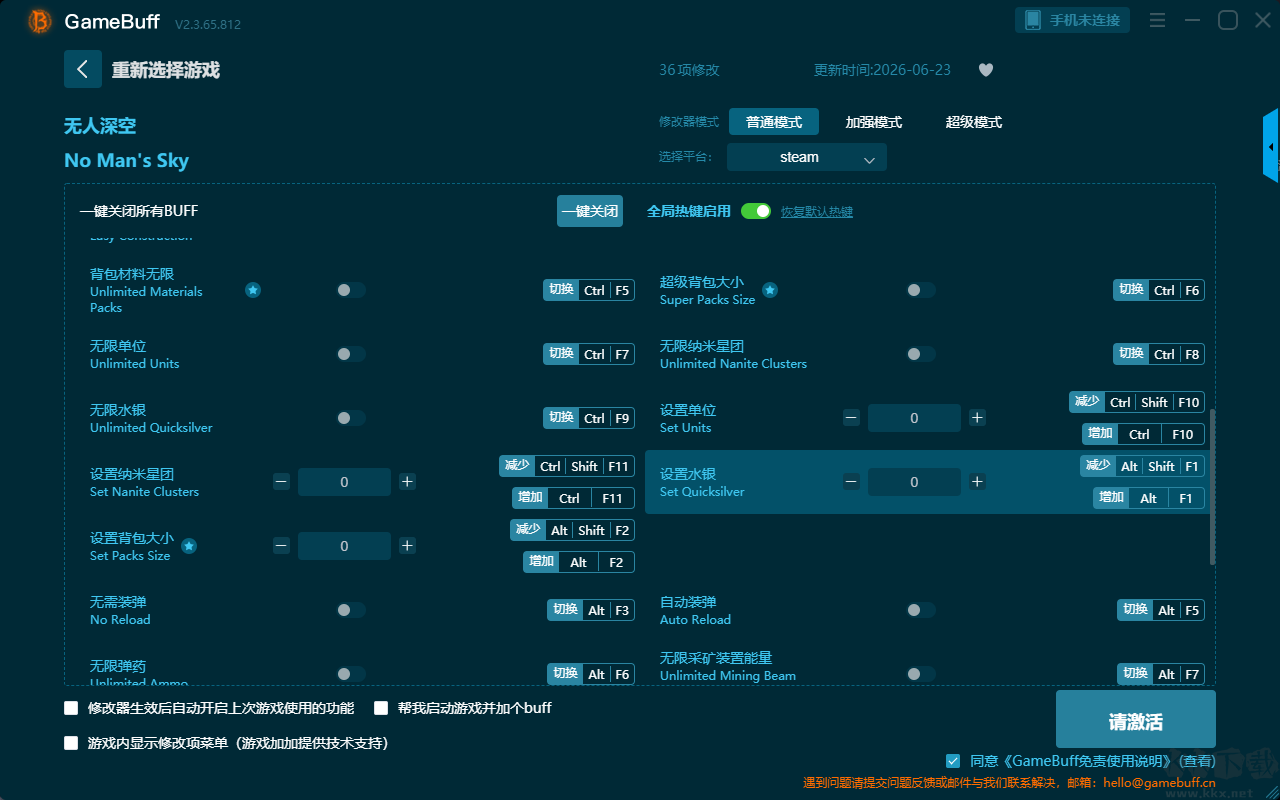
Task: Uncheck the GameBuff disclaimer agreement checkbox
Action: (952, 761)
